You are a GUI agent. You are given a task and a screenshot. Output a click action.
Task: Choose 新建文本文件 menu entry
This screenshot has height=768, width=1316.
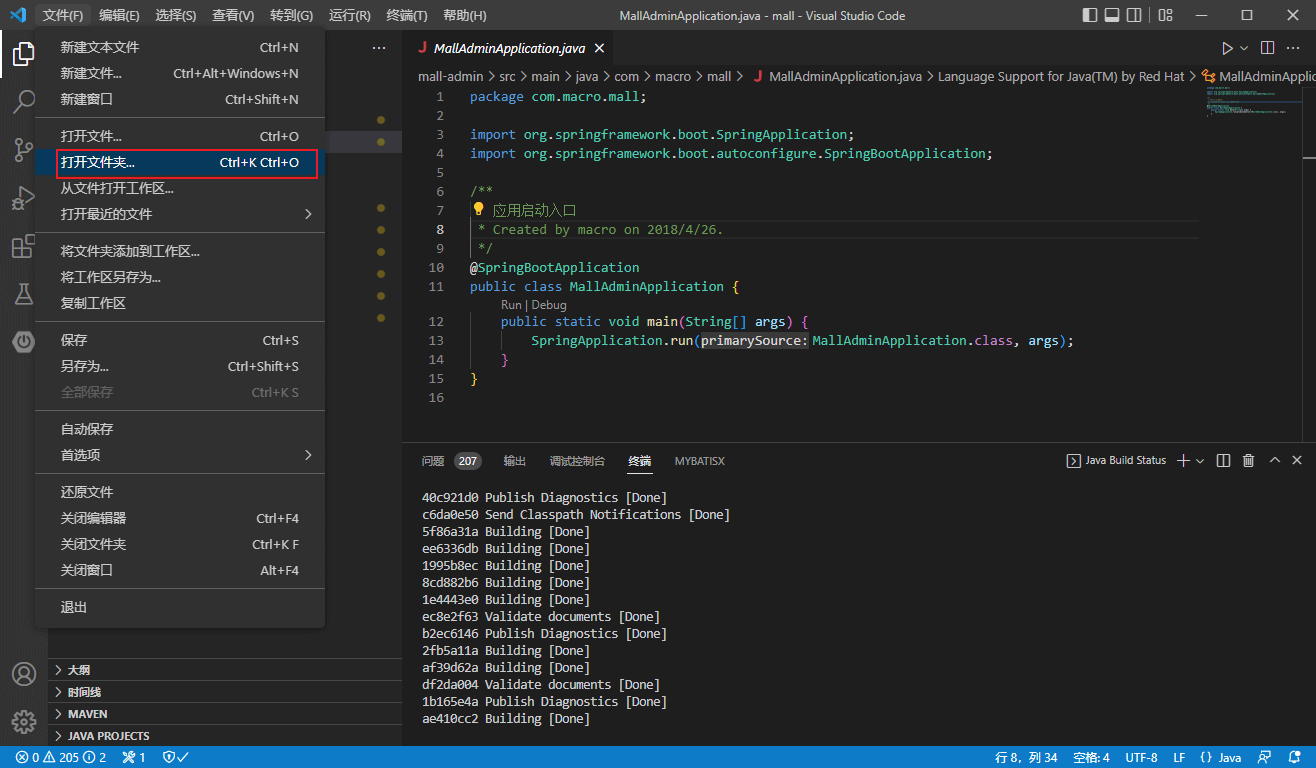click(180, 47)
